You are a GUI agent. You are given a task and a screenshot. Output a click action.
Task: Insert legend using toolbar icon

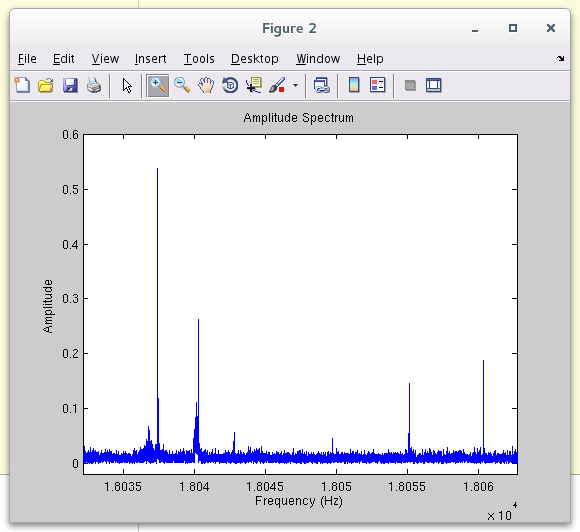click(x=378, y=85)
